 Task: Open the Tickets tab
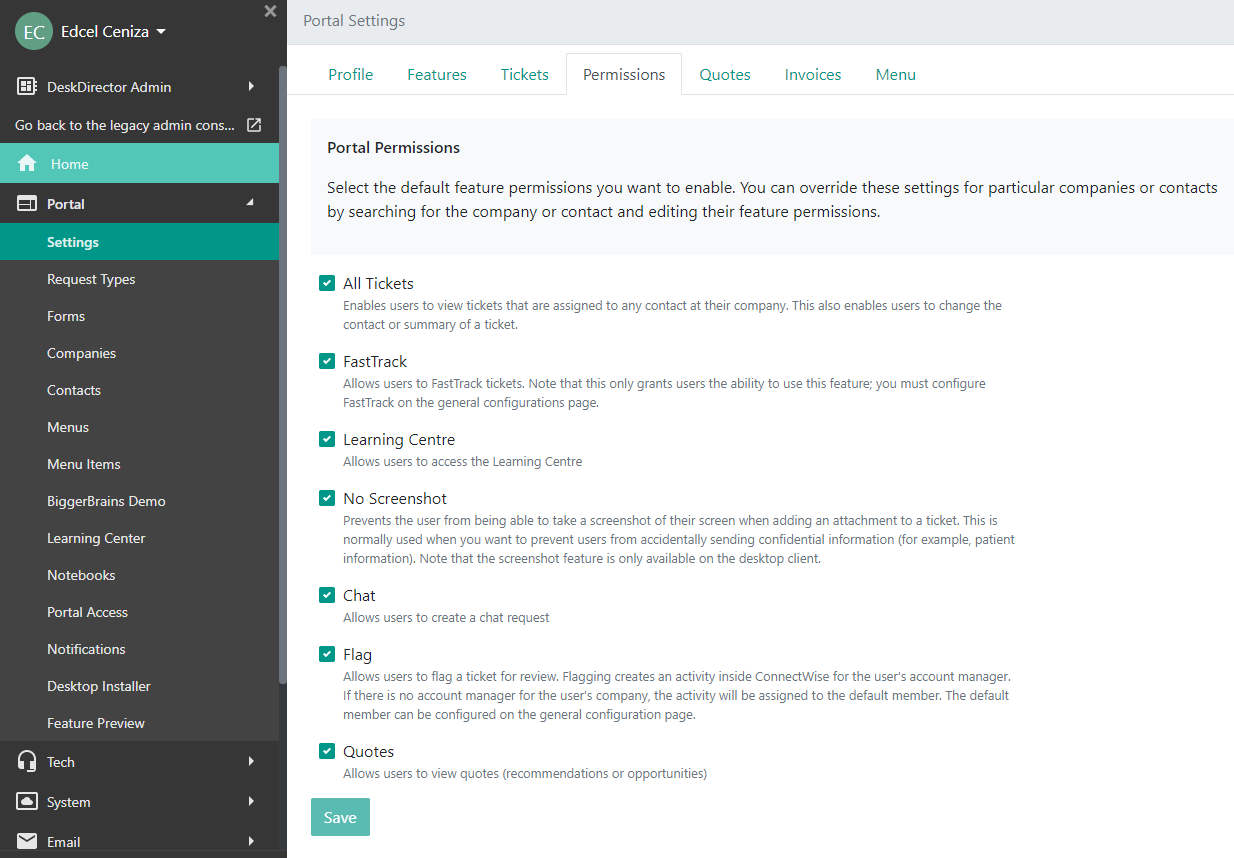(525, 74)
